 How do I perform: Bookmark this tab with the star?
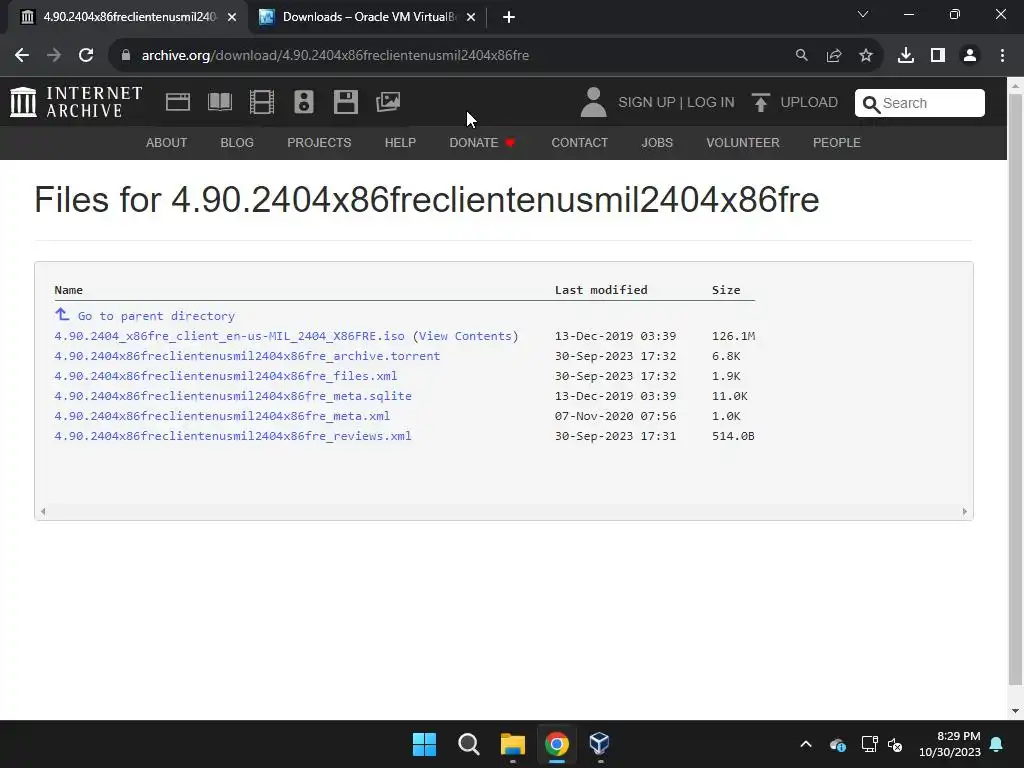[866, 56]
